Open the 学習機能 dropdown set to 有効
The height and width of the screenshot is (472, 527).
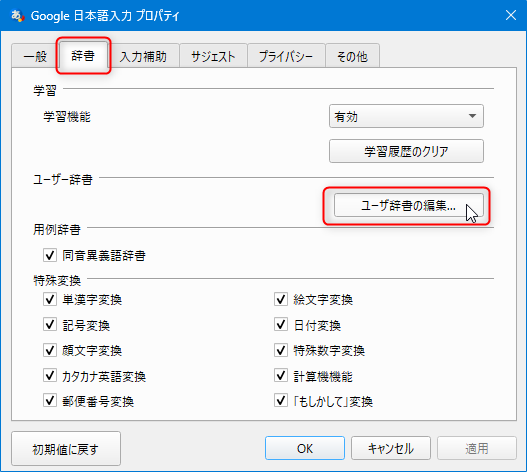(406, 116)
